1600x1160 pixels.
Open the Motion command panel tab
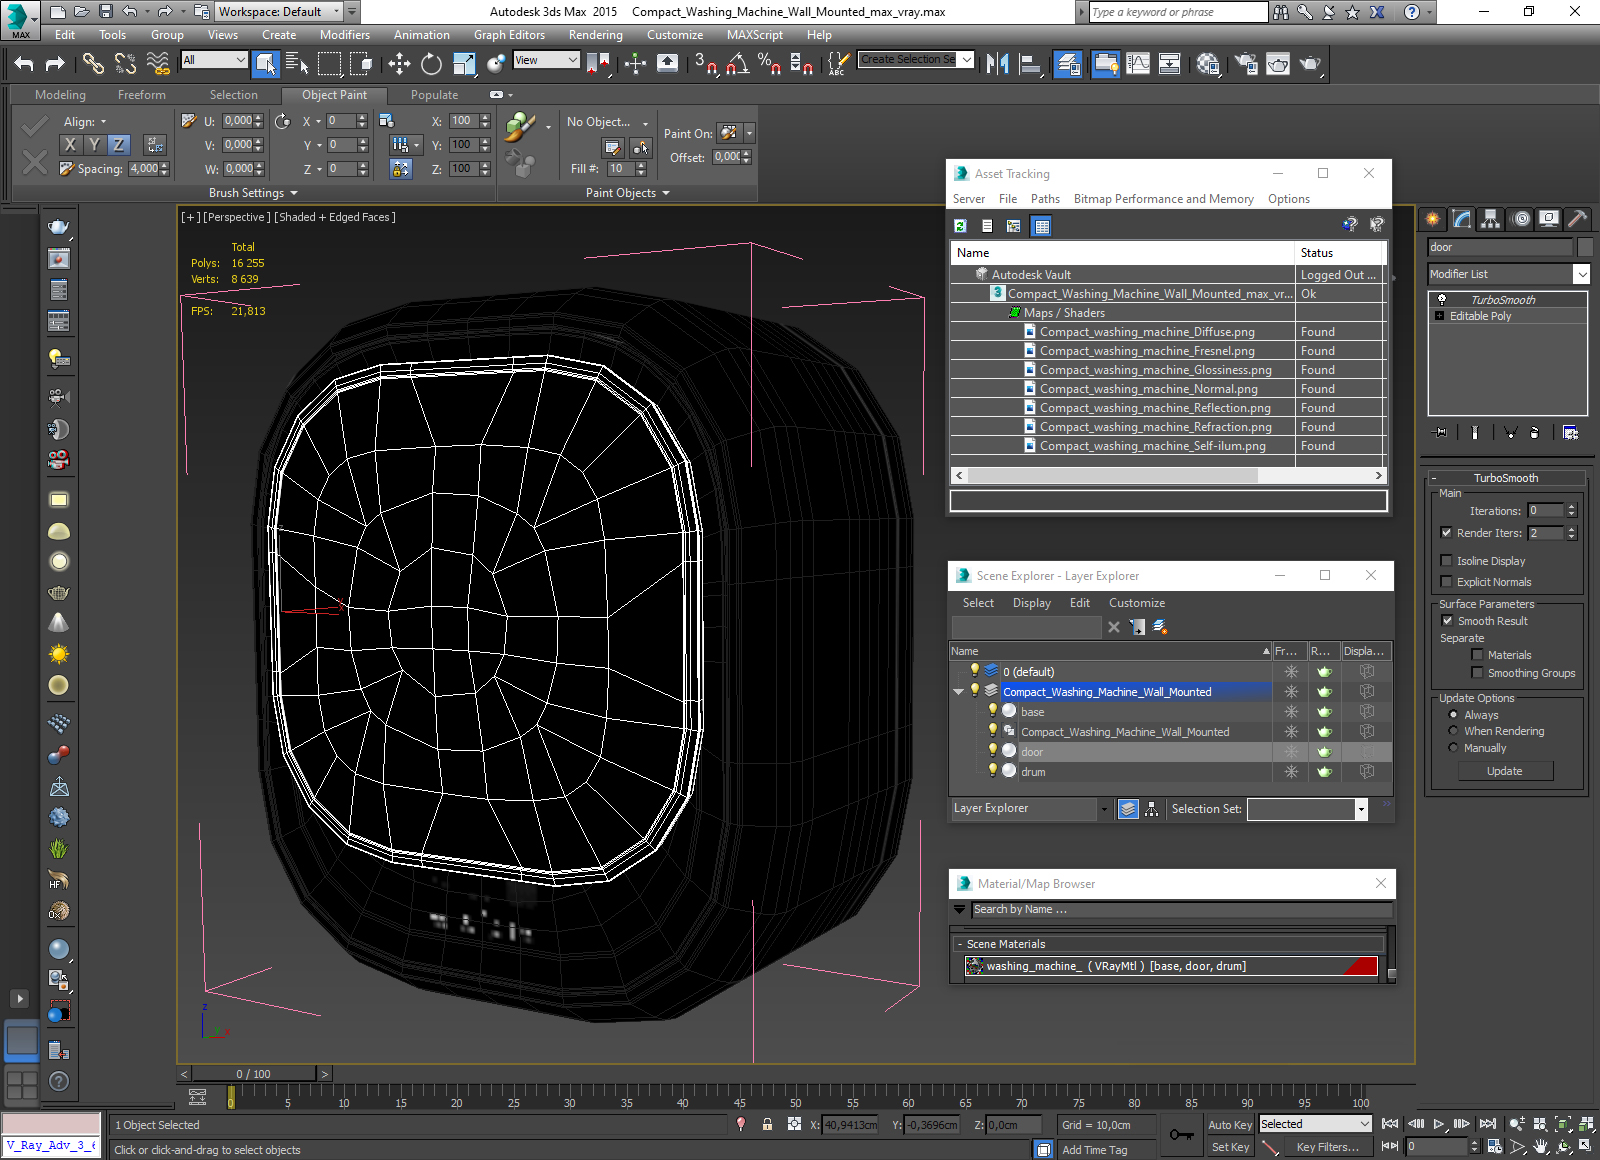coord(1520,218)
